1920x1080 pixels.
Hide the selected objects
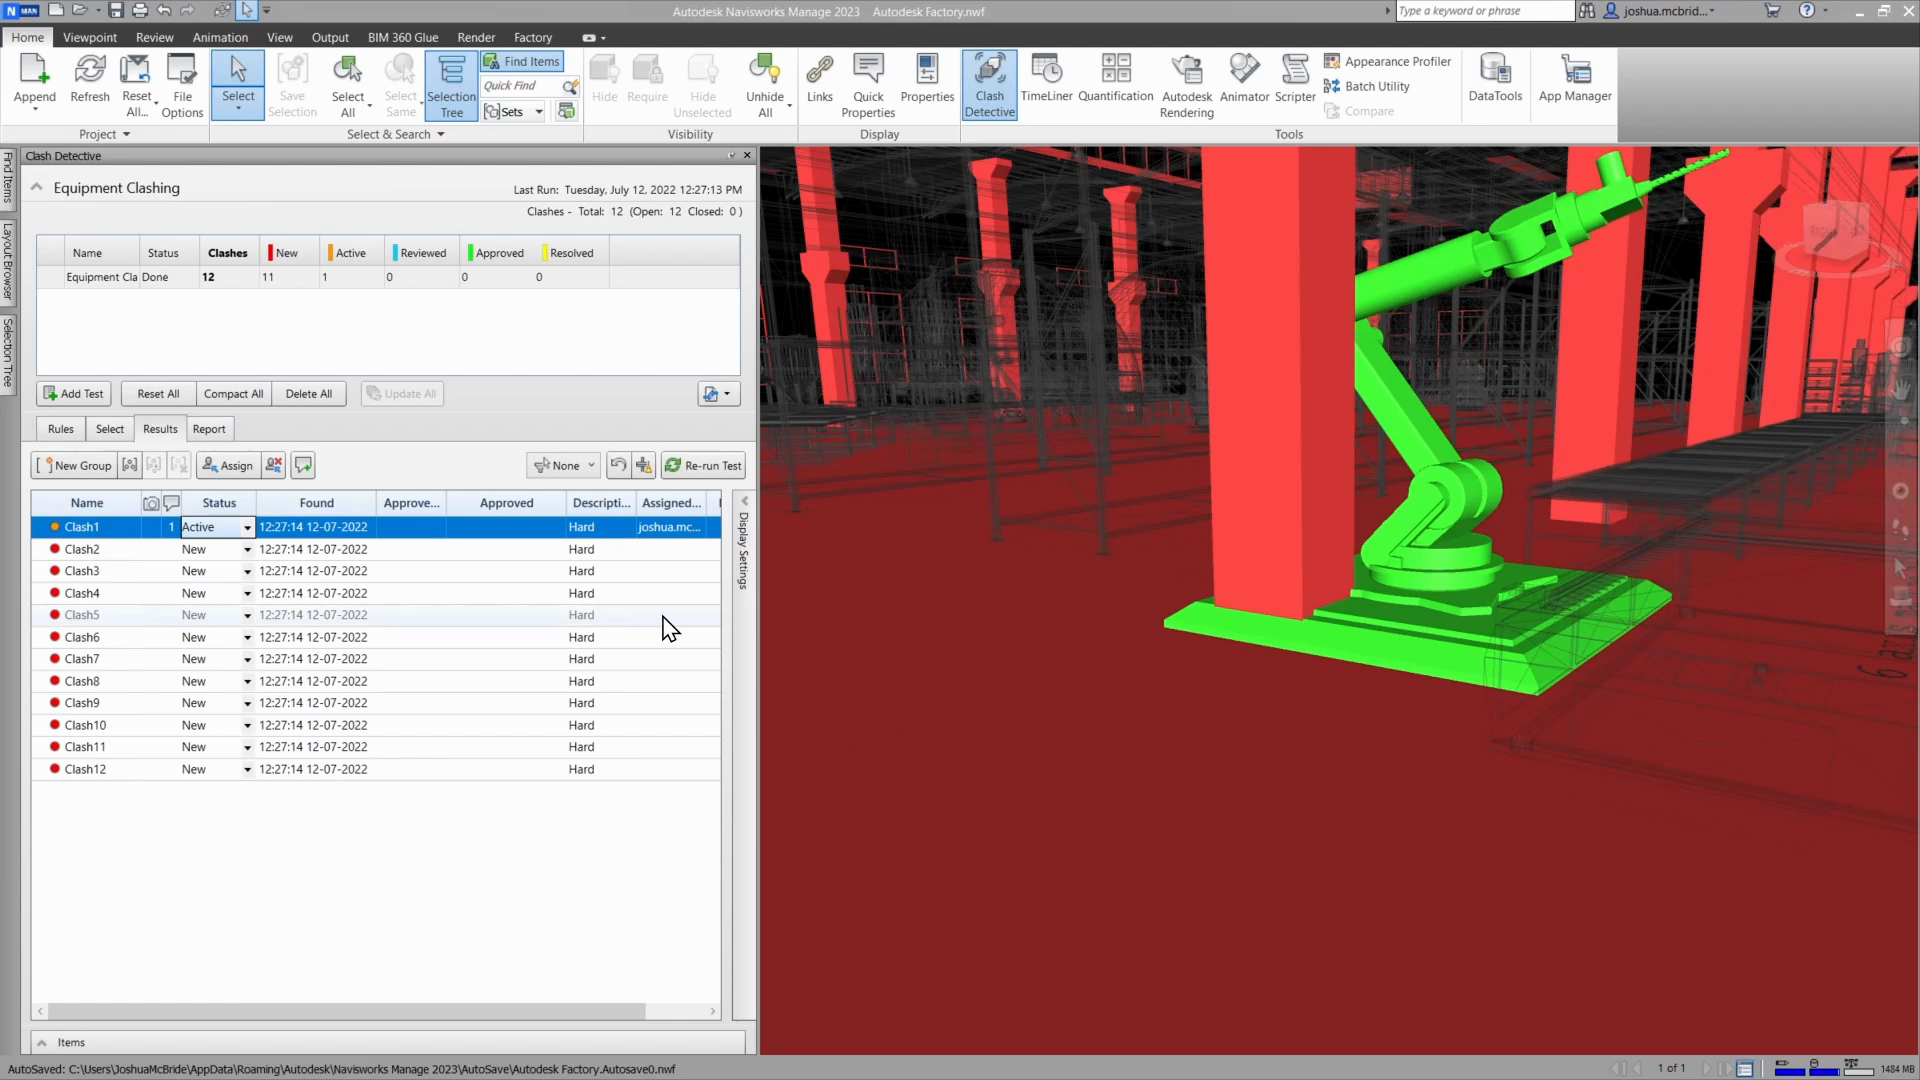click(604, 80)
